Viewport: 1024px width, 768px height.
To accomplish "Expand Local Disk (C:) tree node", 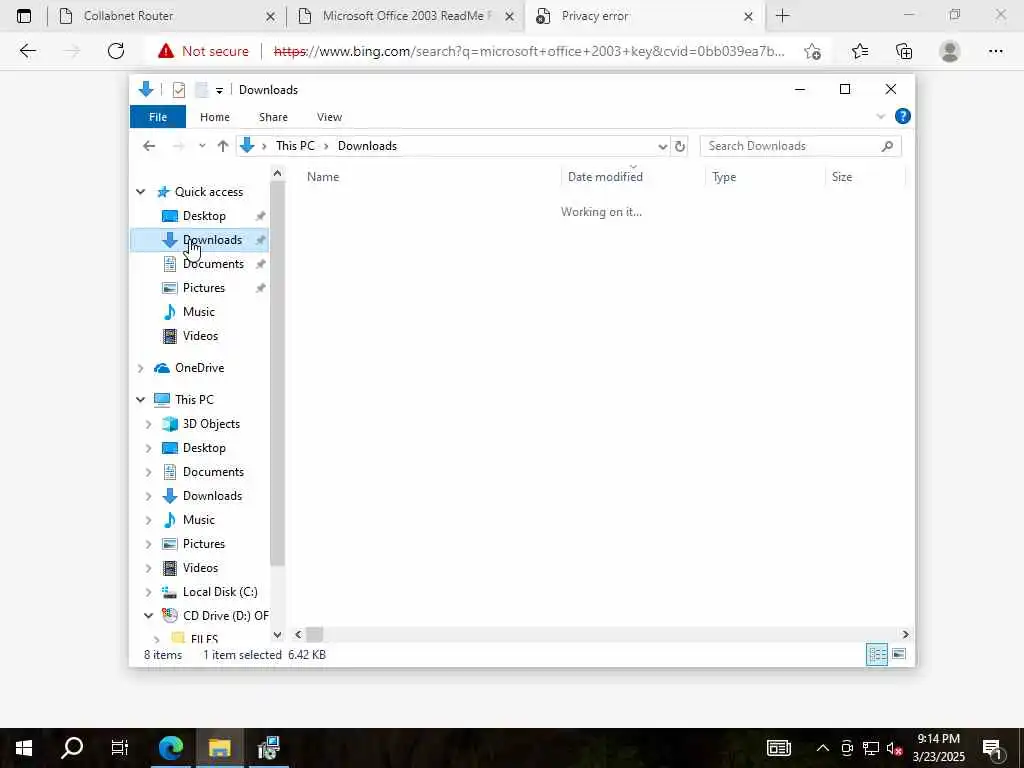I will click(148, 592).
